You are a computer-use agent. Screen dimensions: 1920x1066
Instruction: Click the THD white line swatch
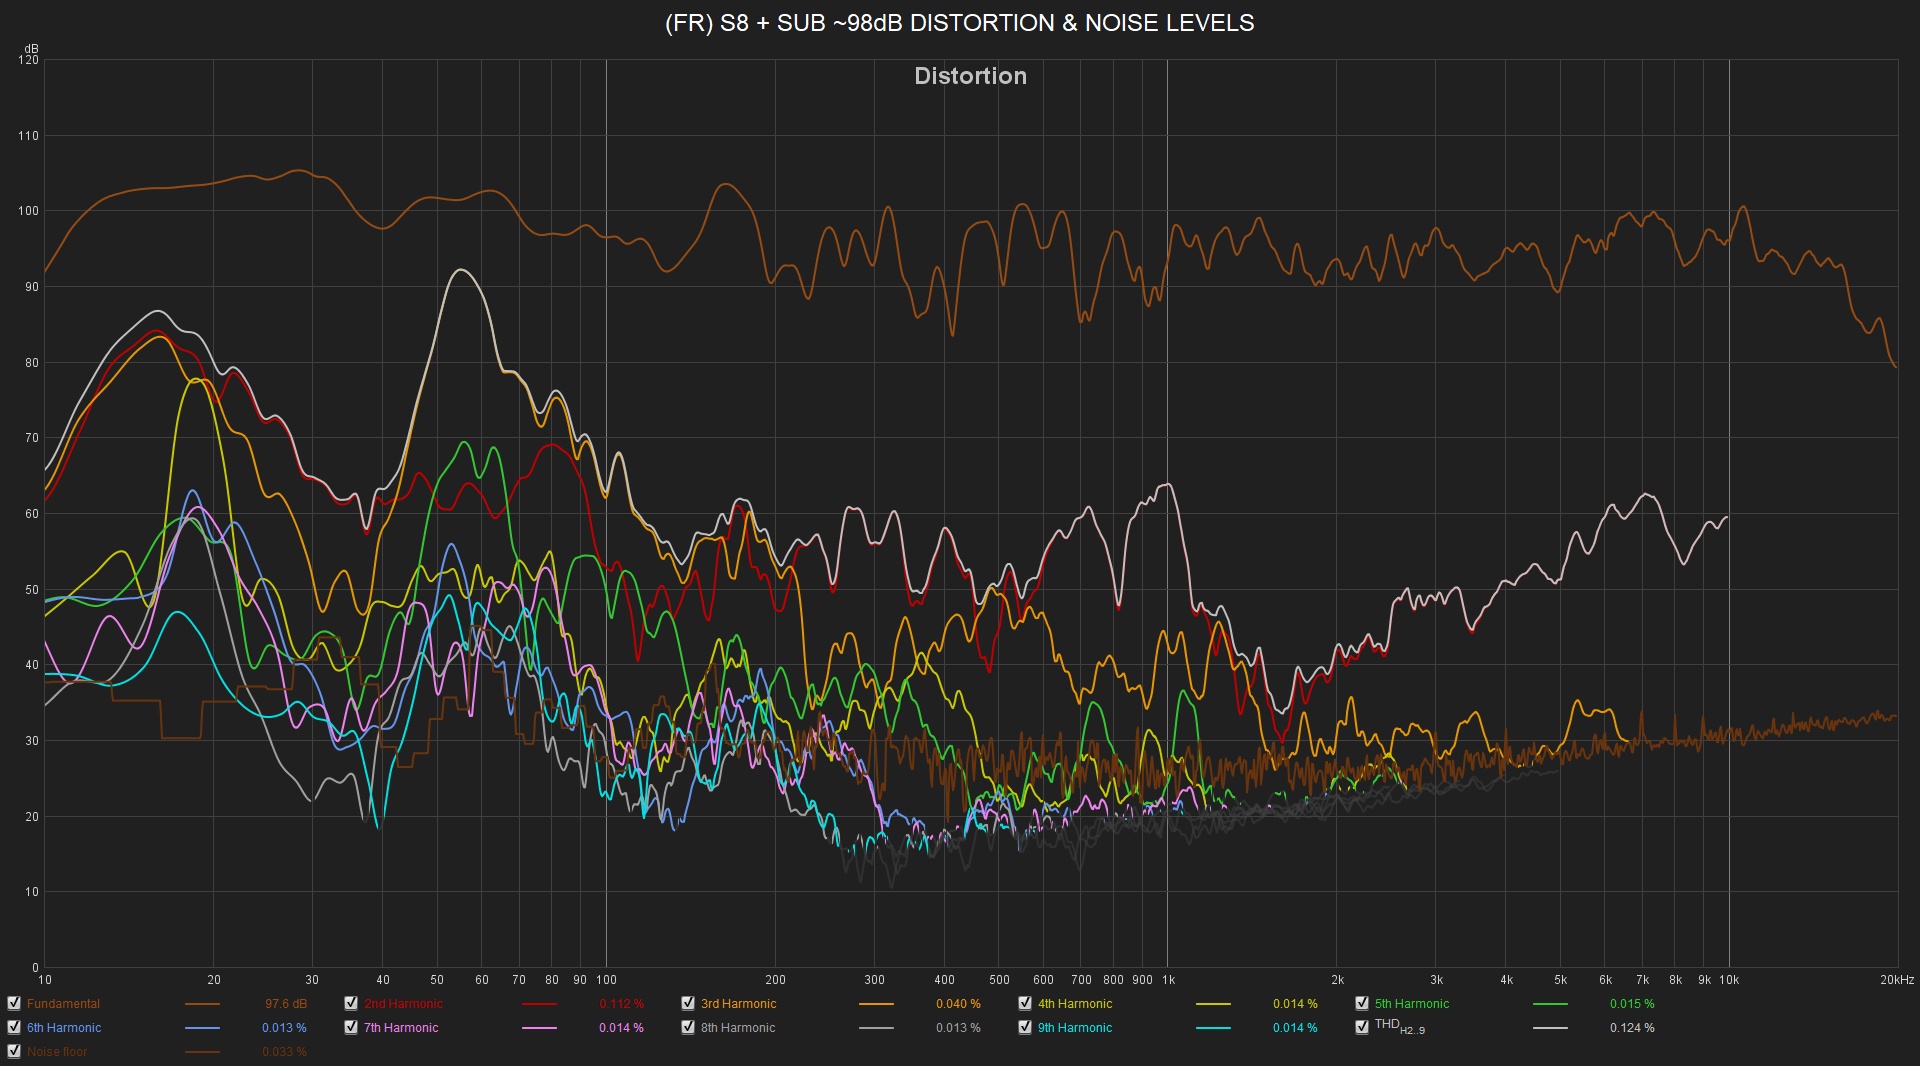(x=1550, y=1028)
